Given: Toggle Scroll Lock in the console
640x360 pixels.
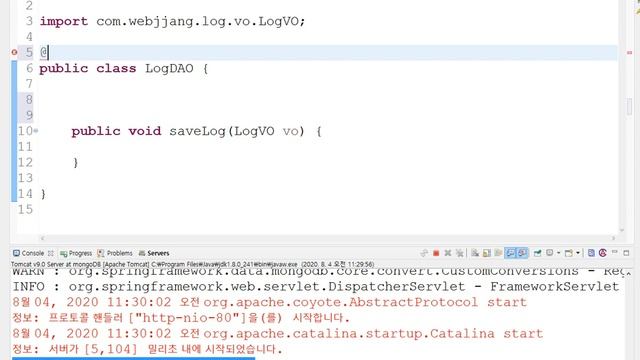Looking at the screenshot, I should coord(487,253).
